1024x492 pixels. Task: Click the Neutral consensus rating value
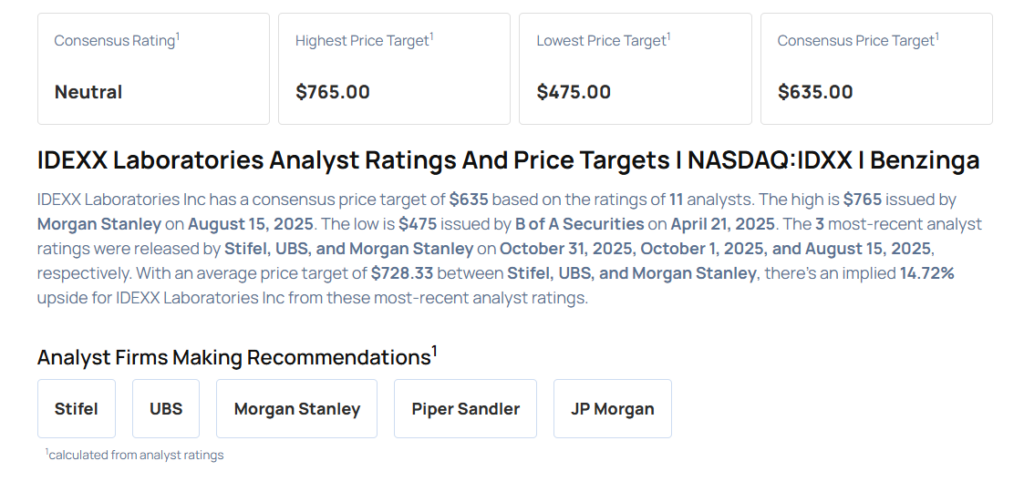(x=88, y=92)
